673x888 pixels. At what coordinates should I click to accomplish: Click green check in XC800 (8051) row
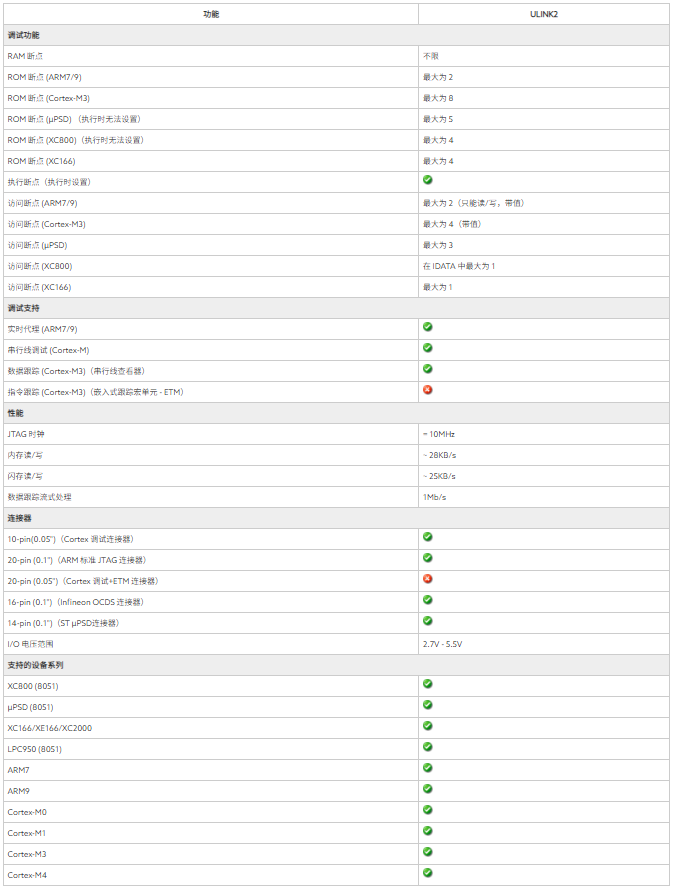pos(428,684)
